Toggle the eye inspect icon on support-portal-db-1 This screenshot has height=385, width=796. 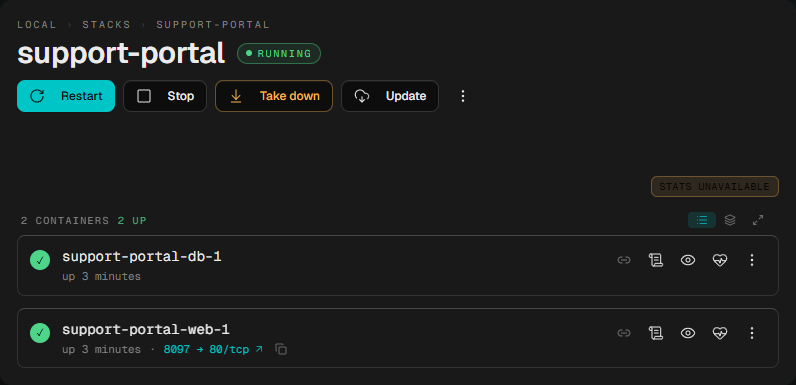(688, 260)
